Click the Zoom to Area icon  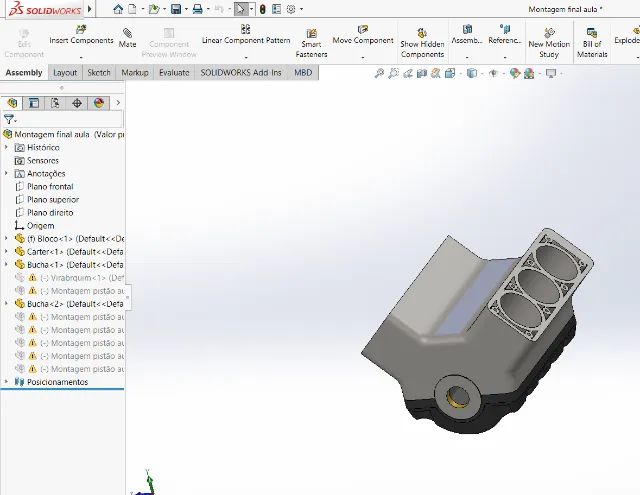pos(393,73)
